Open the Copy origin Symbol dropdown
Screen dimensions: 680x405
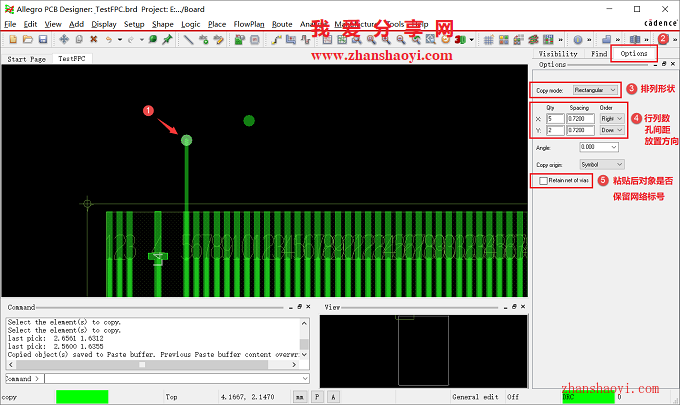click(x=602, y=164)
